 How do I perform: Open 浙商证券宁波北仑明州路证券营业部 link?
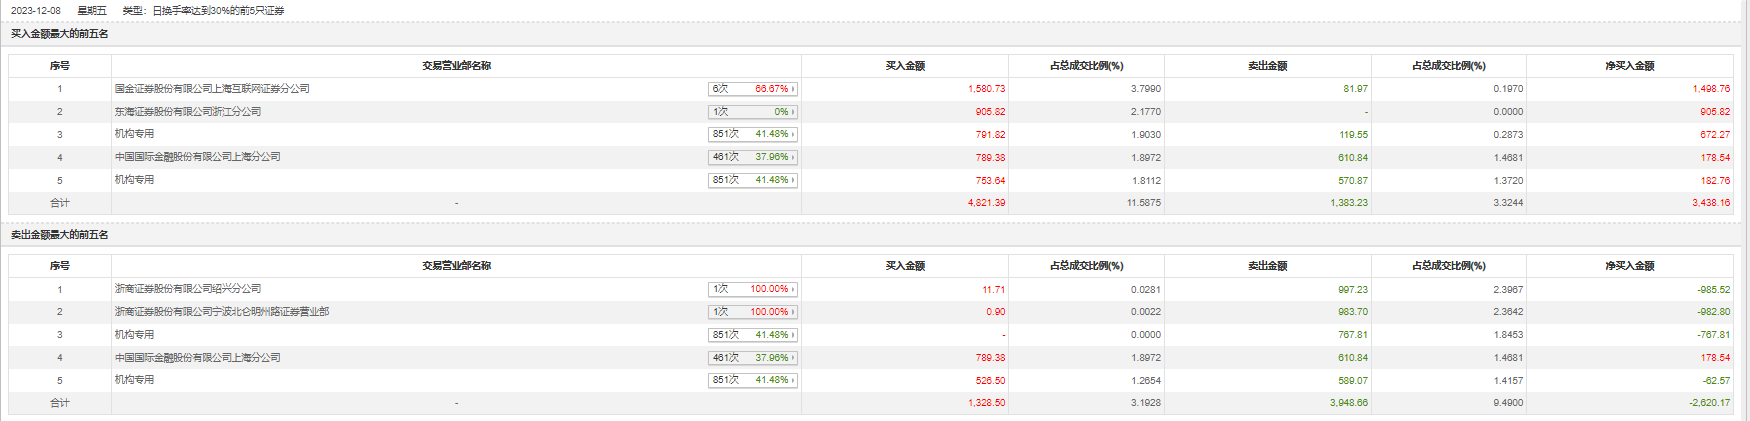(x=221, y=312)
